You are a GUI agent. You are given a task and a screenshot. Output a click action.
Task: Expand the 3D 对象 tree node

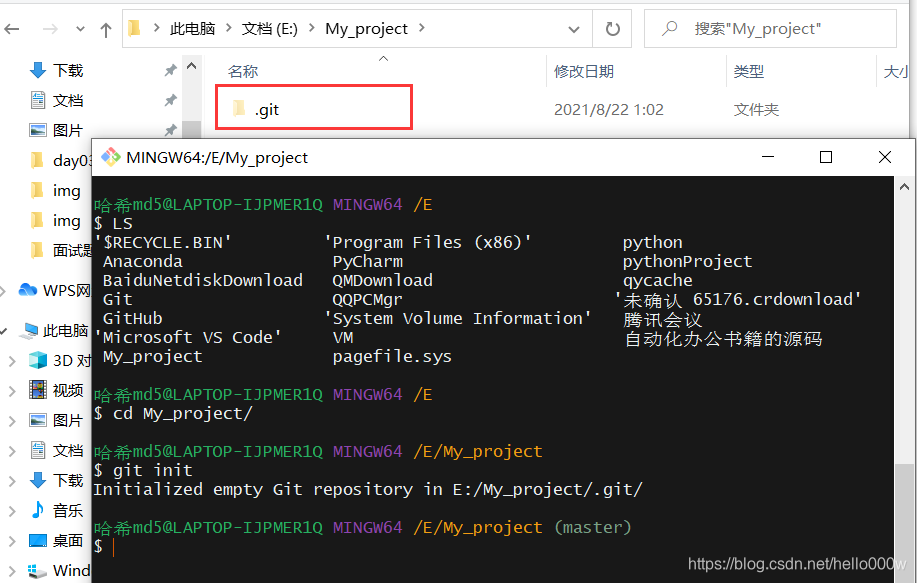(12, 361)
